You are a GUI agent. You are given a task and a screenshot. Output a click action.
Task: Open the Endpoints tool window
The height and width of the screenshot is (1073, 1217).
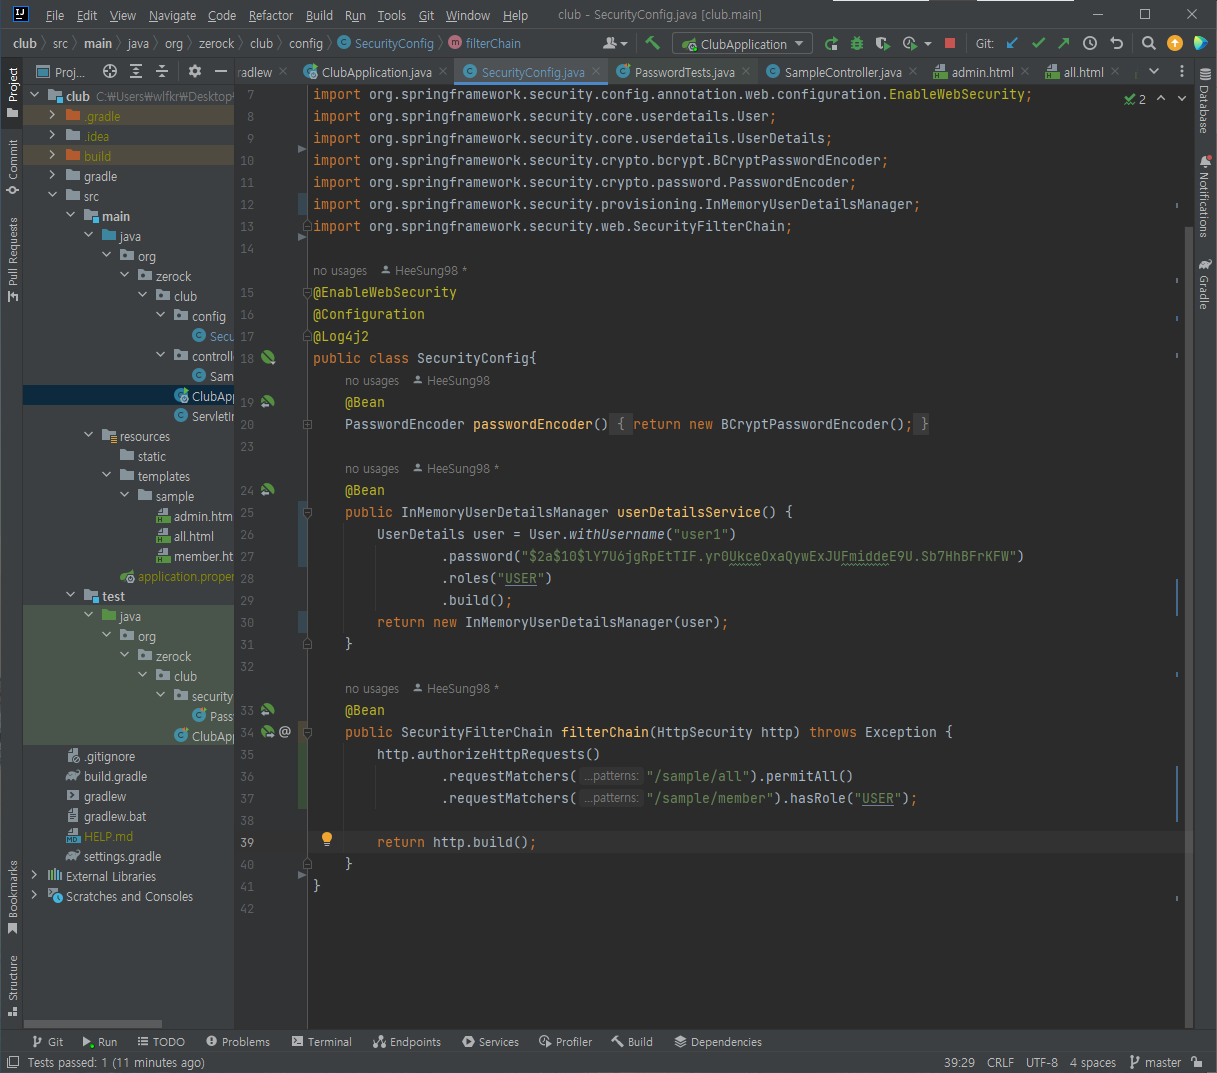pos(407,1041)
